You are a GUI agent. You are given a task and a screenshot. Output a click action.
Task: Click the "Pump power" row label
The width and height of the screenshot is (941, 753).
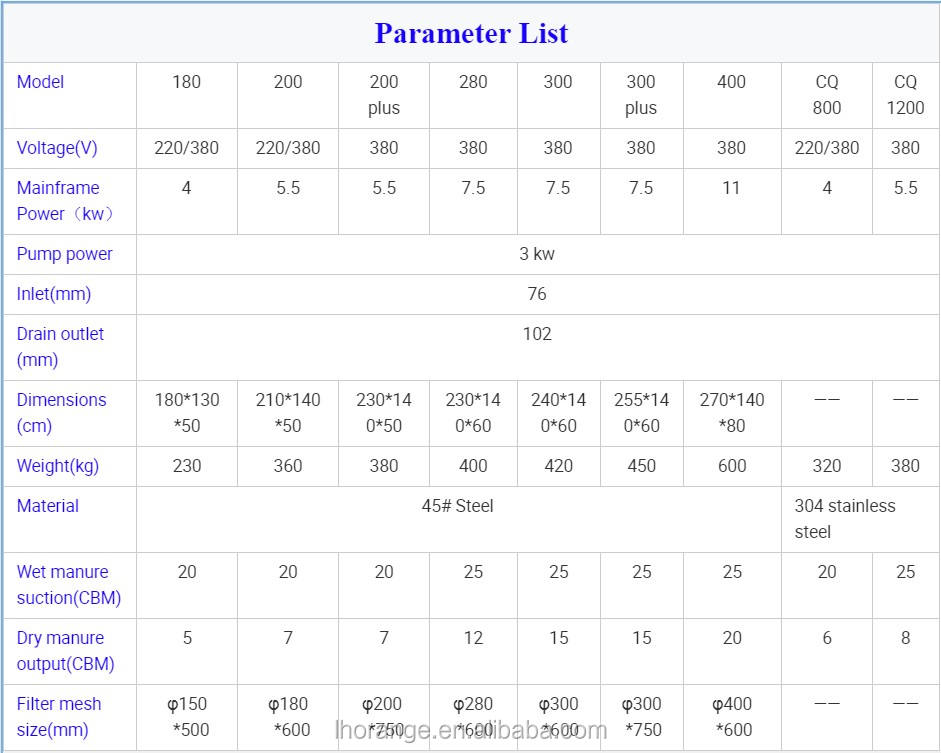click(x=64, y=254)
